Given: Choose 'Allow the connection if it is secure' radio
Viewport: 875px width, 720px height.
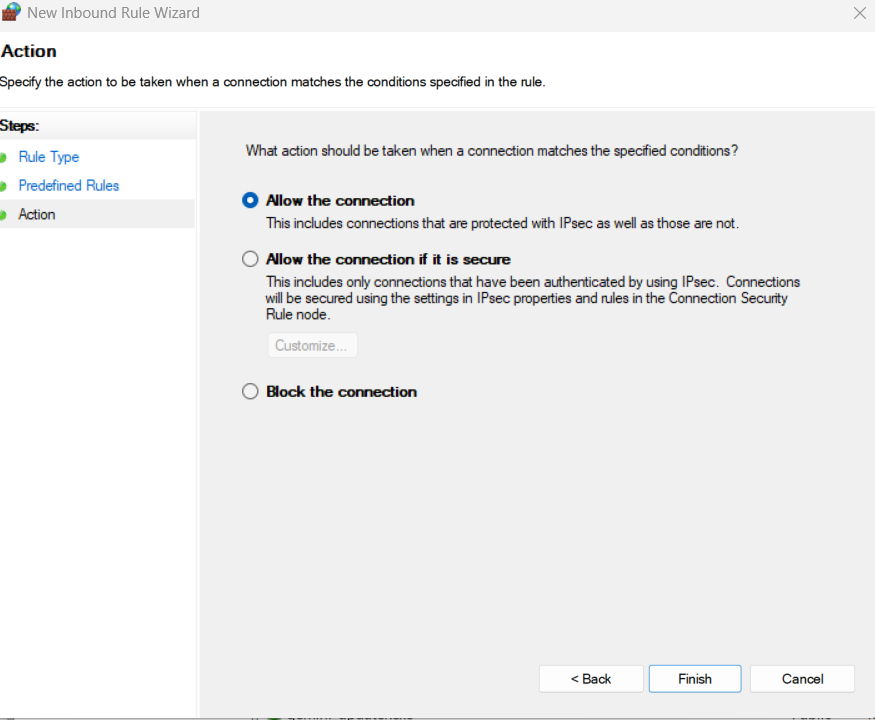Looking at the screenshot, I should click(x=250, y=259).
